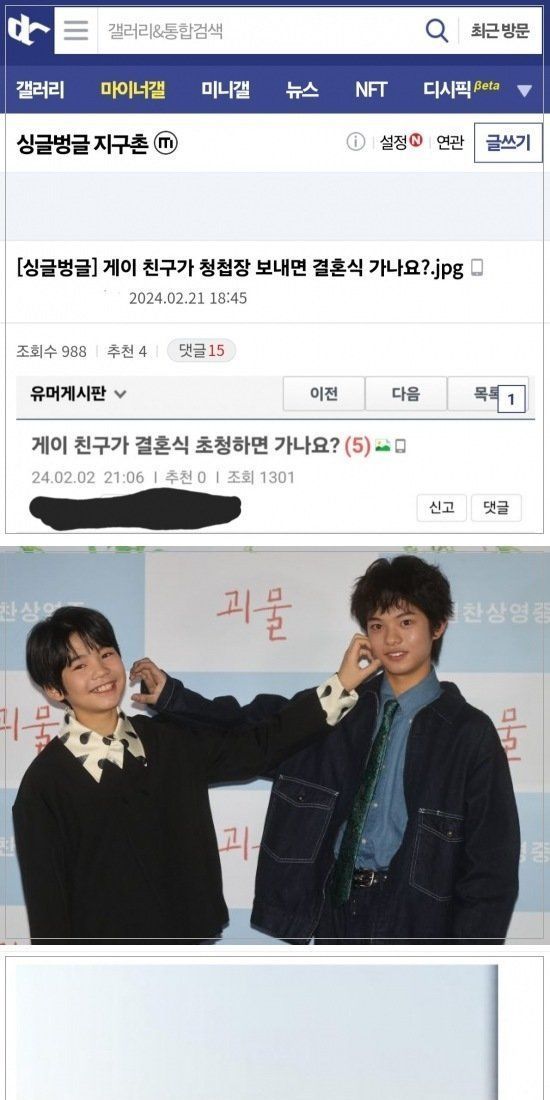Click the 갤러리&통합검색 search field
The image size is (550, 1100).
(x=260, y=31)
